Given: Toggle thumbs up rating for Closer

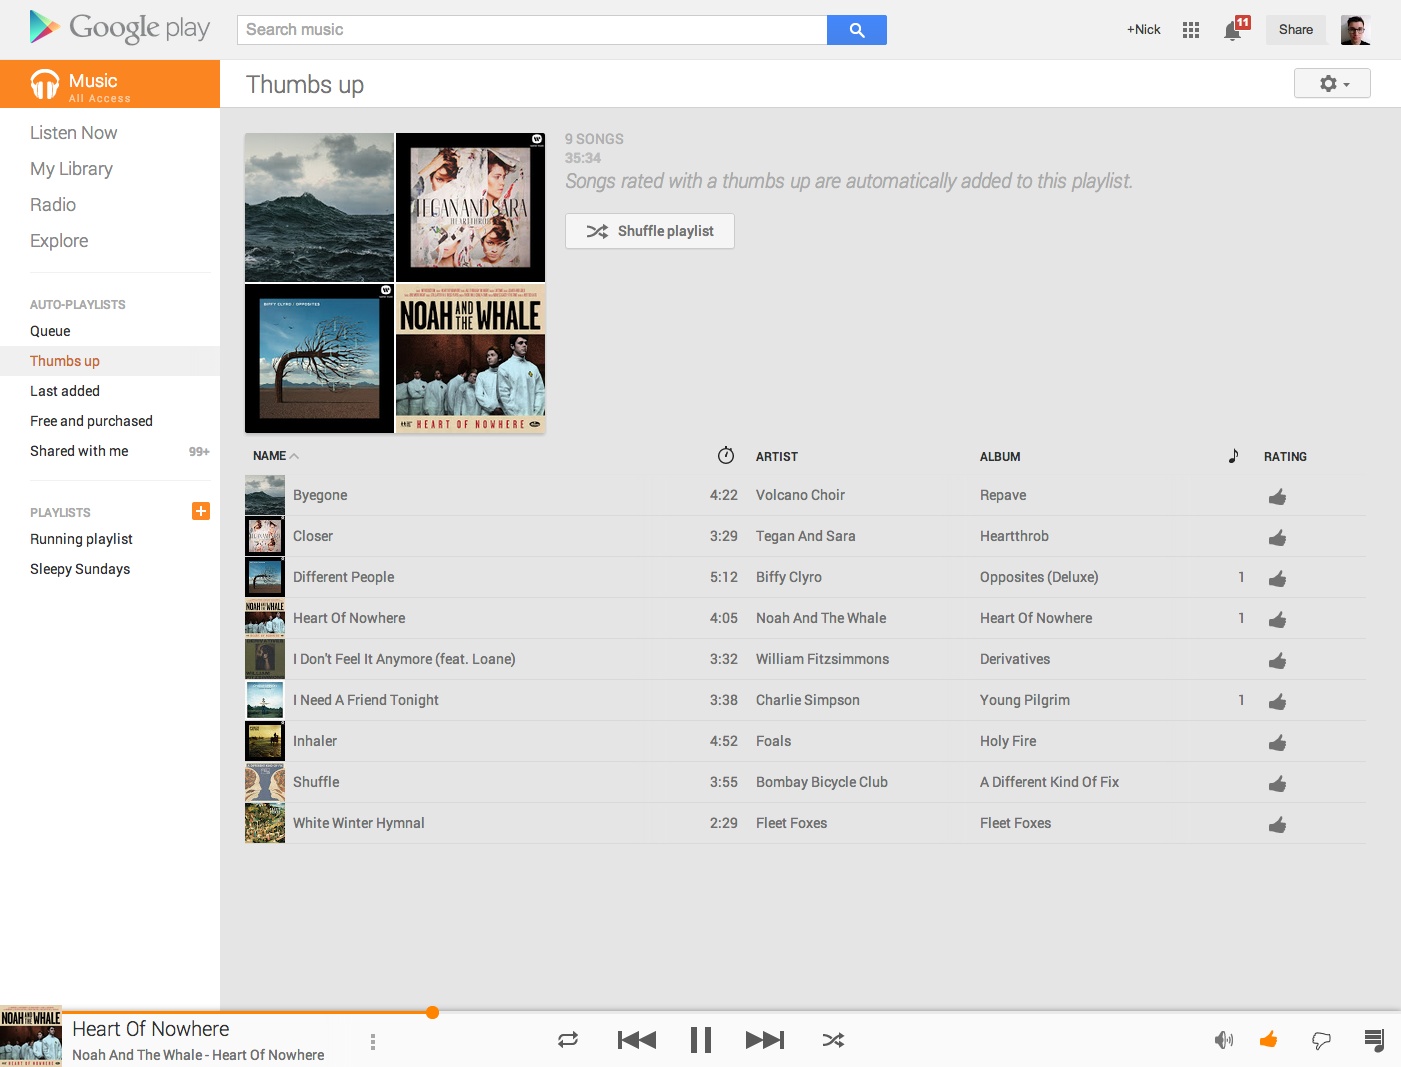Looking at the screenshot, I should [x=1277, y=538].
